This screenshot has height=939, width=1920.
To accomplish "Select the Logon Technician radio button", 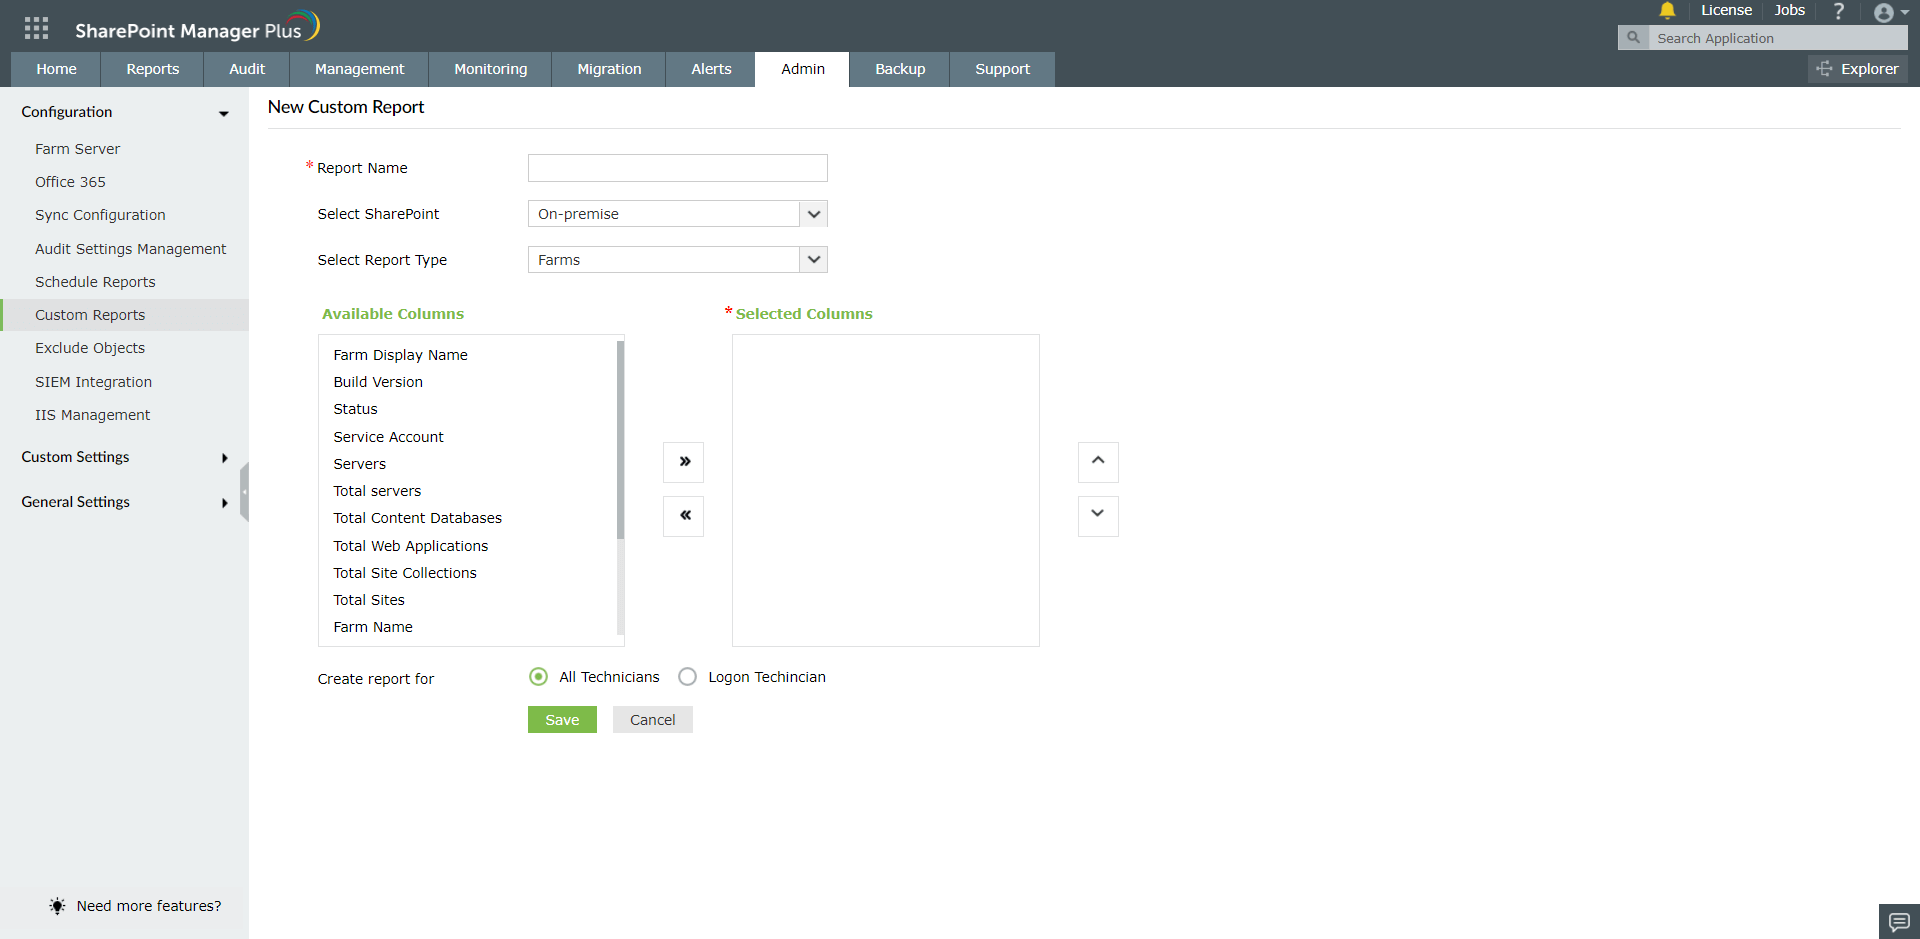I will click(687, 676).
